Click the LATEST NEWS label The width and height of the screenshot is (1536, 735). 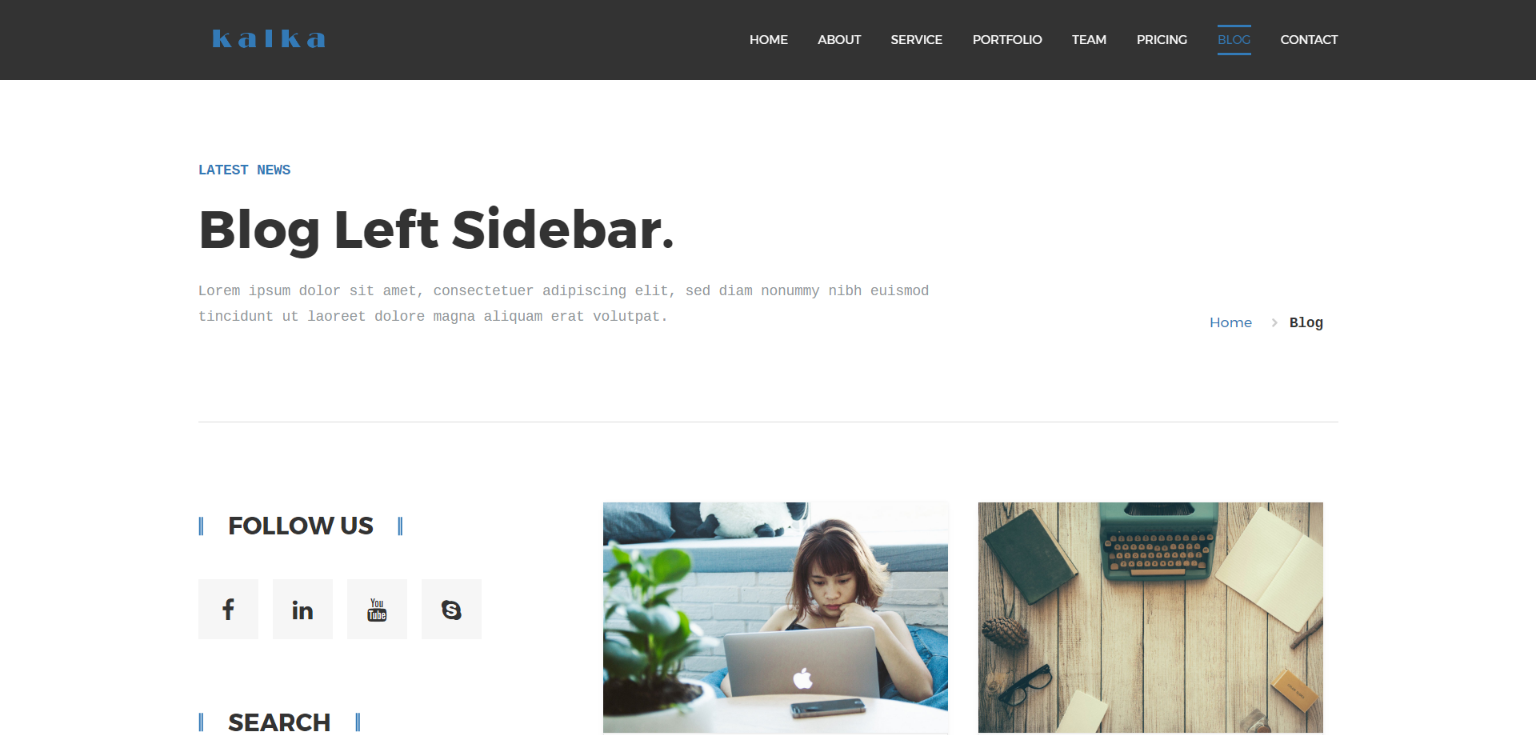pyautogui.click(x=244, y=170)
